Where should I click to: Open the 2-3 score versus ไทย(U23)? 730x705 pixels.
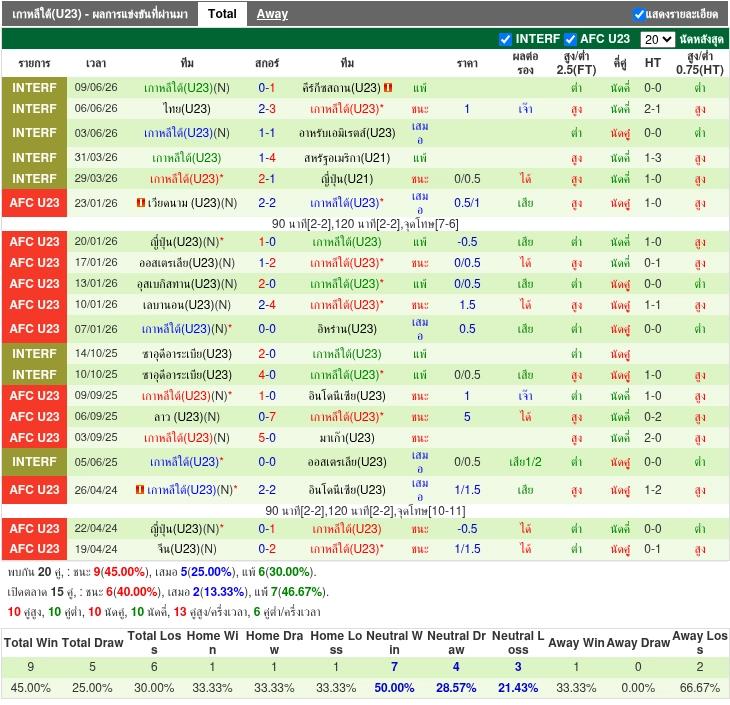click(x=267, y=108)
